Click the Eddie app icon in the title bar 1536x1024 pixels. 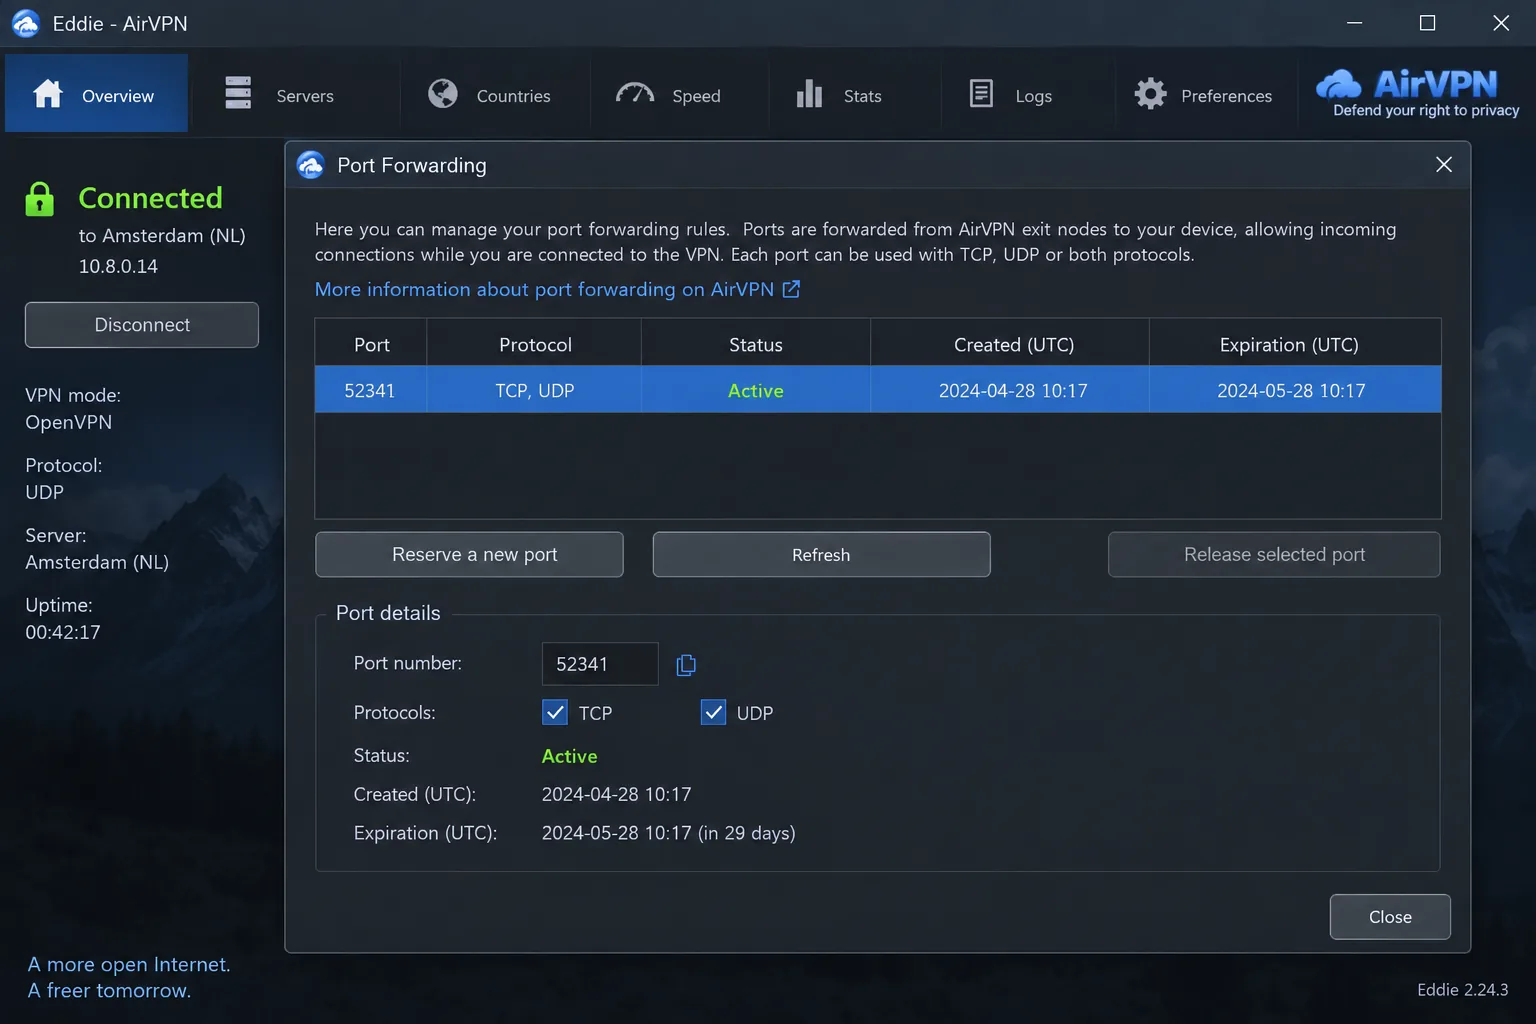(26, 23)
